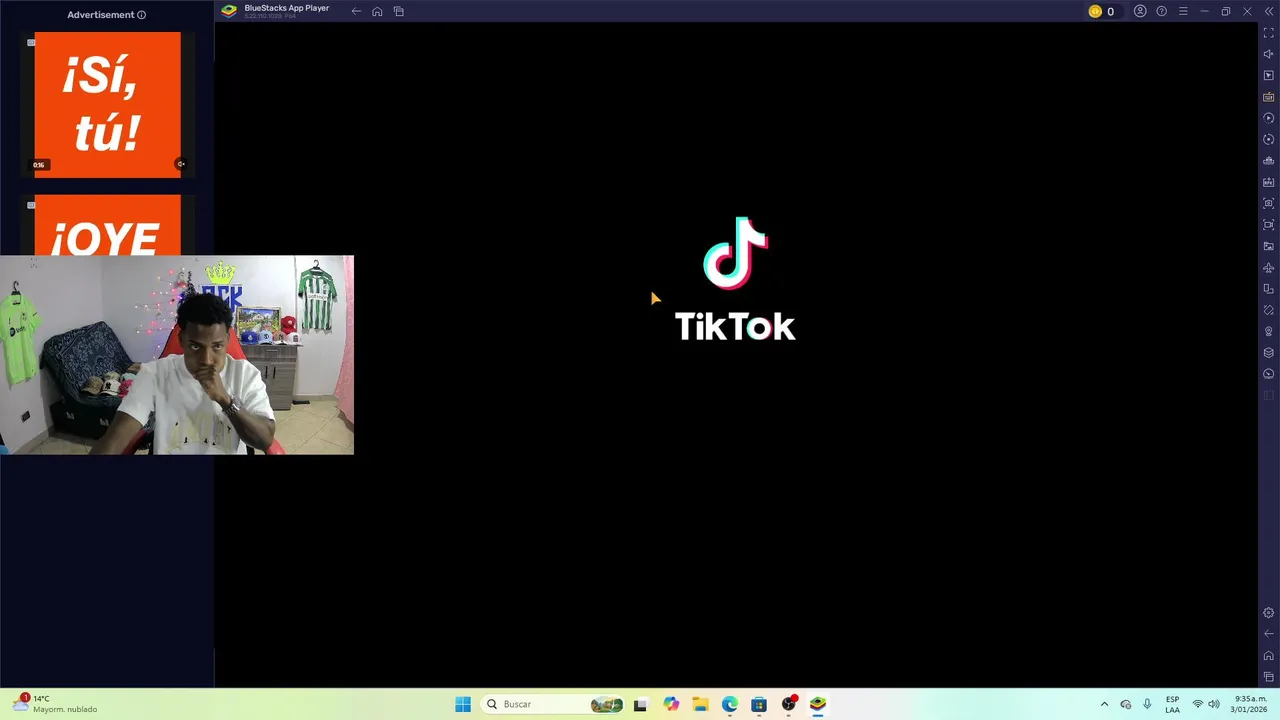Open the ESP LAA language selector
The image size is (1280, 720).
(x=1172, y=704)
